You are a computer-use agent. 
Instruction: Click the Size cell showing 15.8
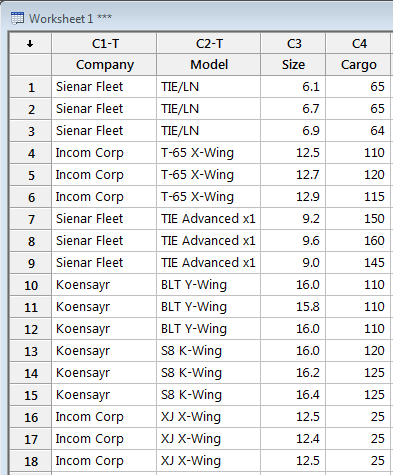pyautogui.click(x=293, y=307)
